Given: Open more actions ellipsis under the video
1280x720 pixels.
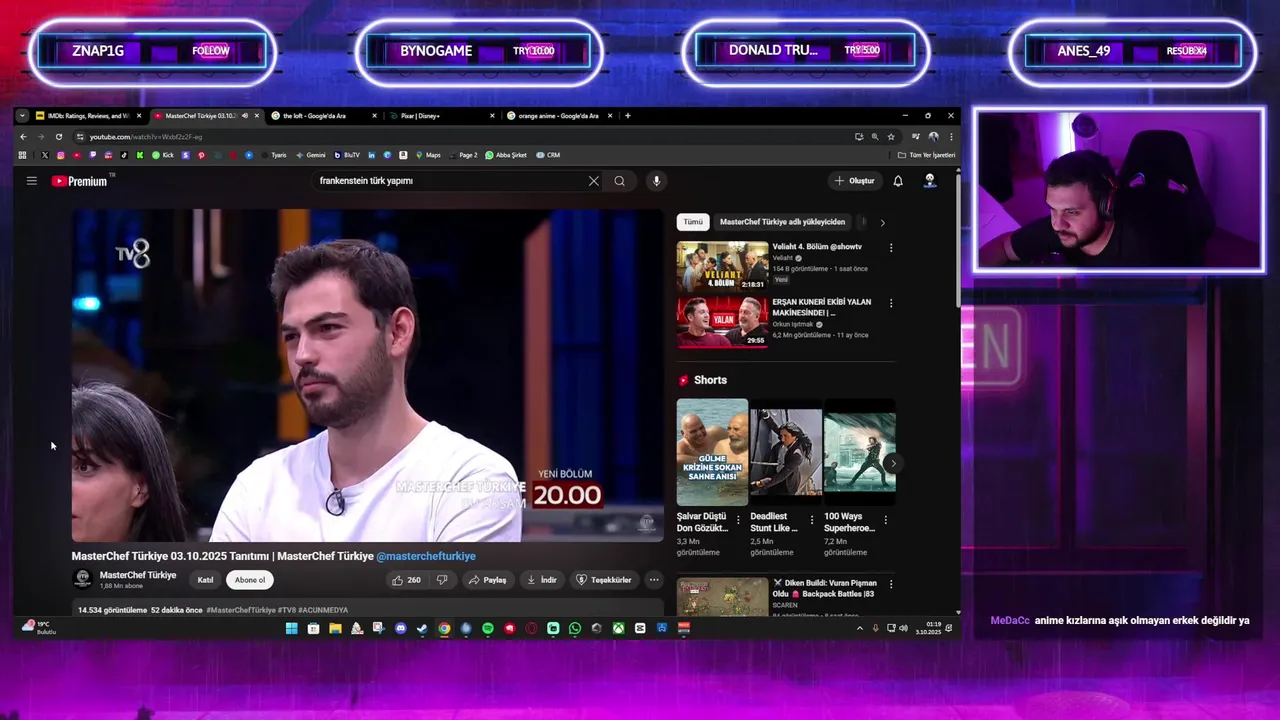Looking at the screenshot, I should point(654,580).
